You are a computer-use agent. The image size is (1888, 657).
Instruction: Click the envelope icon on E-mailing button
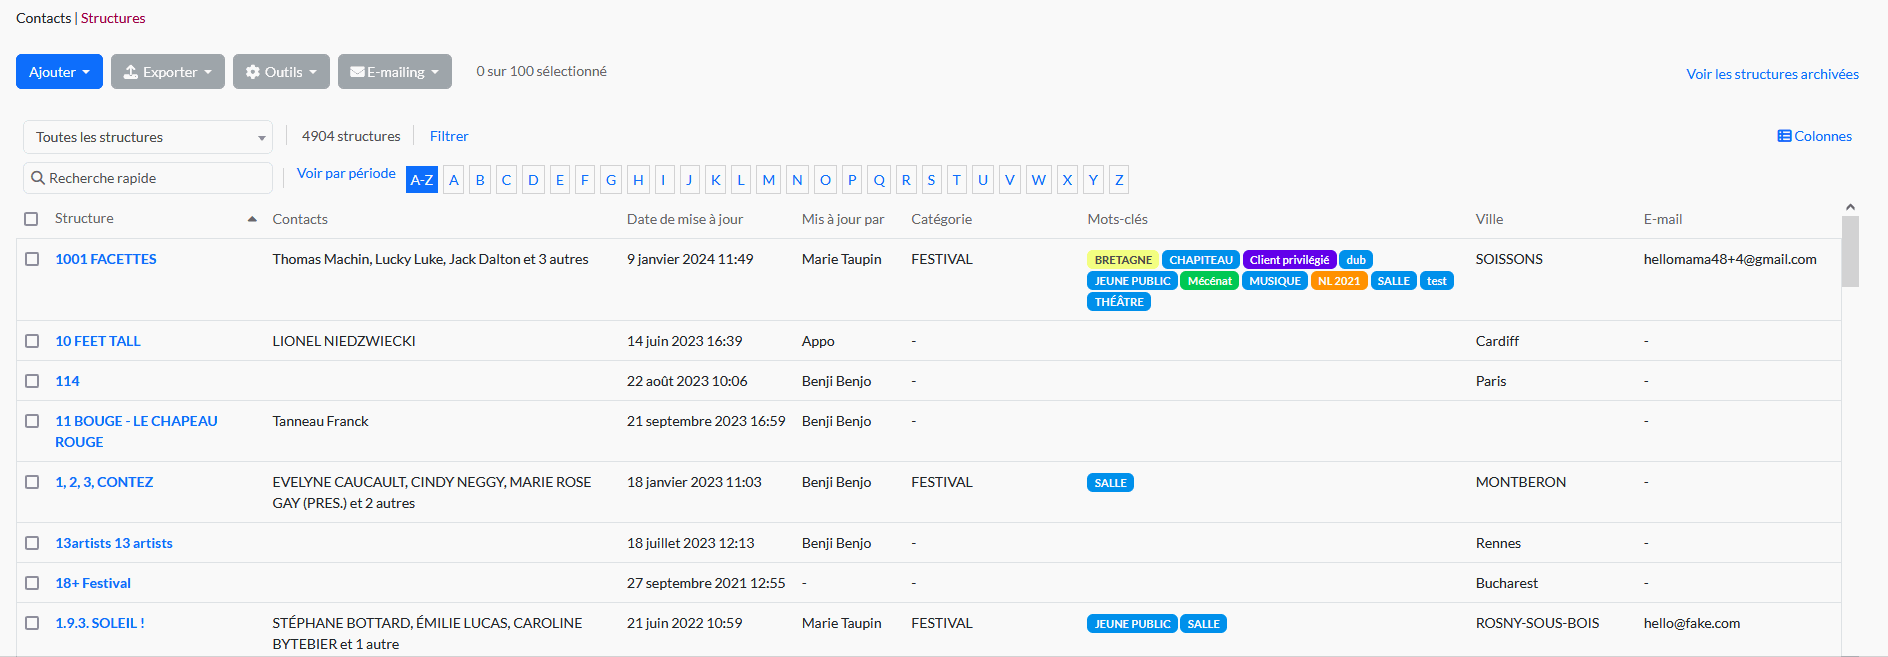pos(357,72)
